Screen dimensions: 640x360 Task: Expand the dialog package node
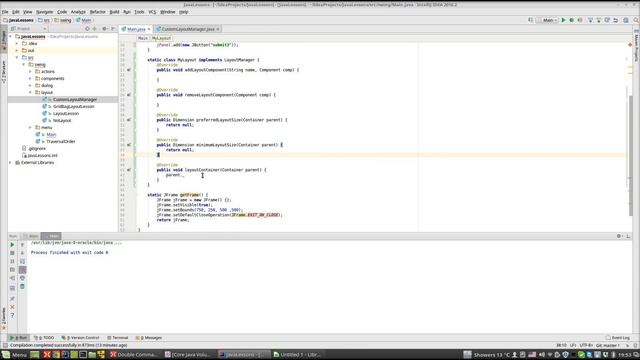point(30,85)
